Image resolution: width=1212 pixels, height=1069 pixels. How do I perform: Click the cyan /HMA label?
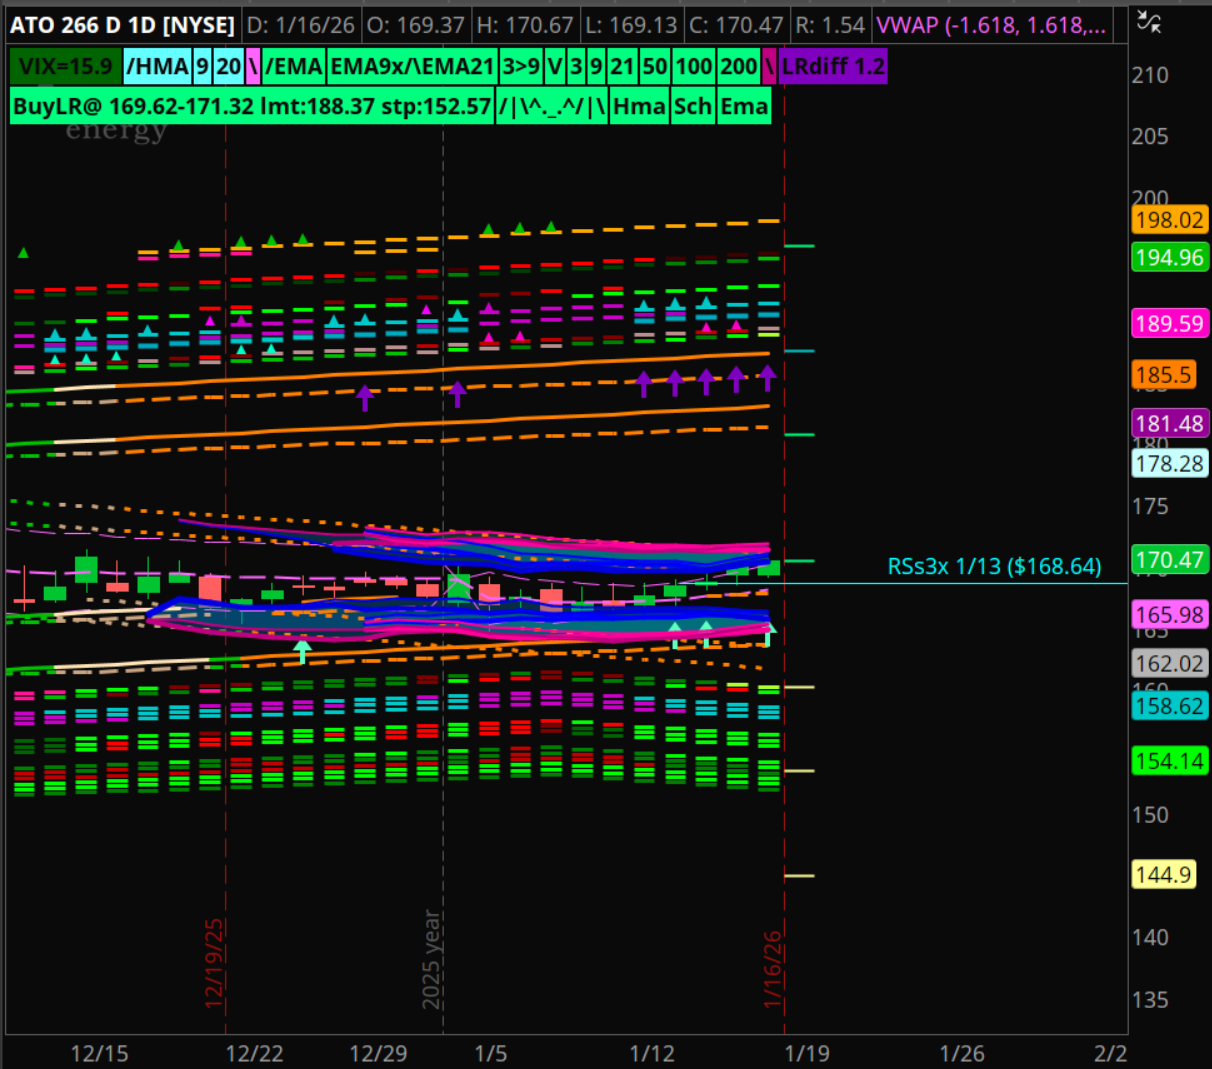(157, 67)
